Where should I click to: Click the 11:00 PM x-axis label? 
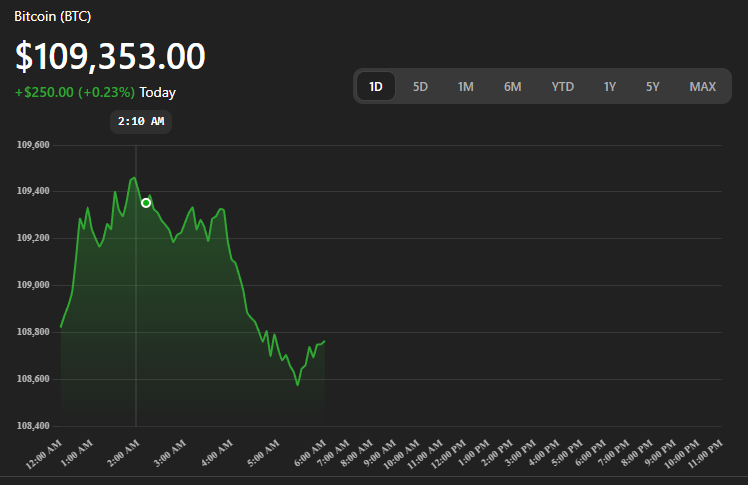click(x=706, y=454)
